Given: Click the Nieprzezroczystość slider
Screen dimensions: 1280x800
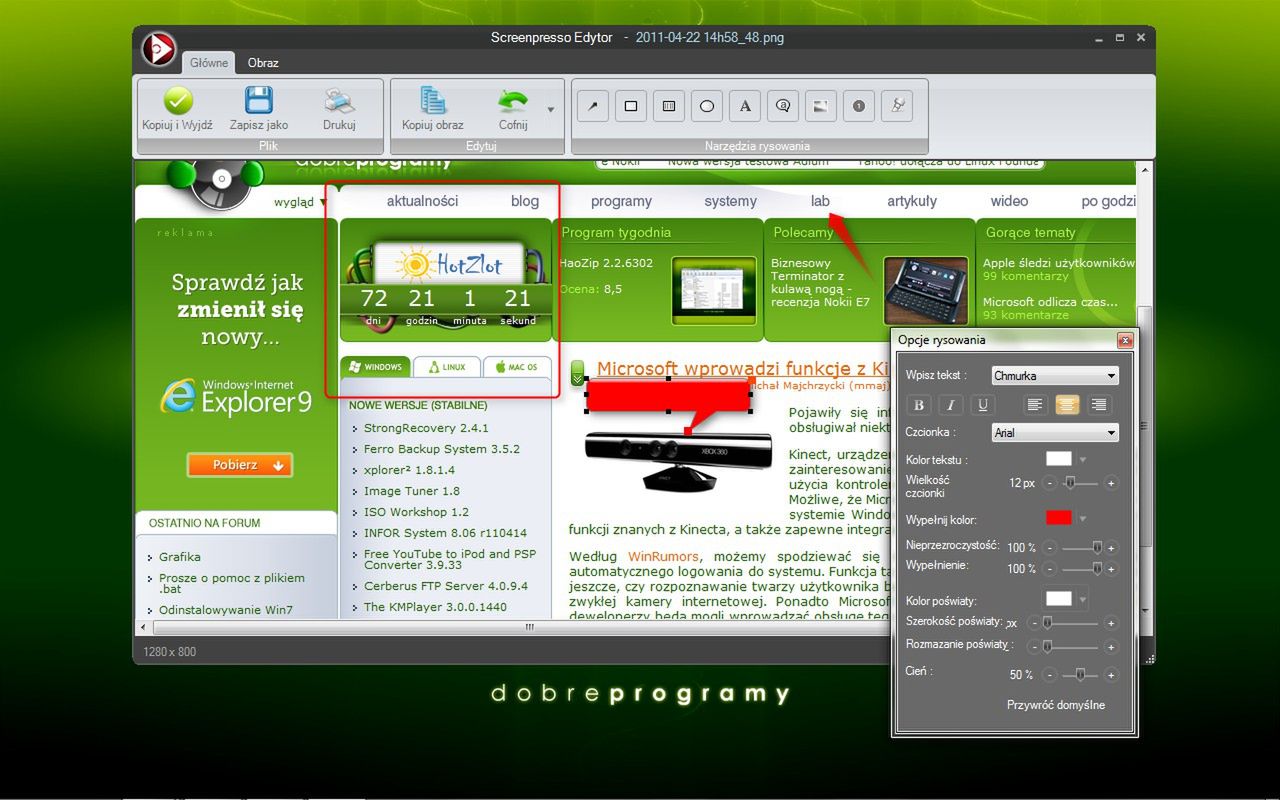Looking at the screenshot, I should tap(1080, 548).
